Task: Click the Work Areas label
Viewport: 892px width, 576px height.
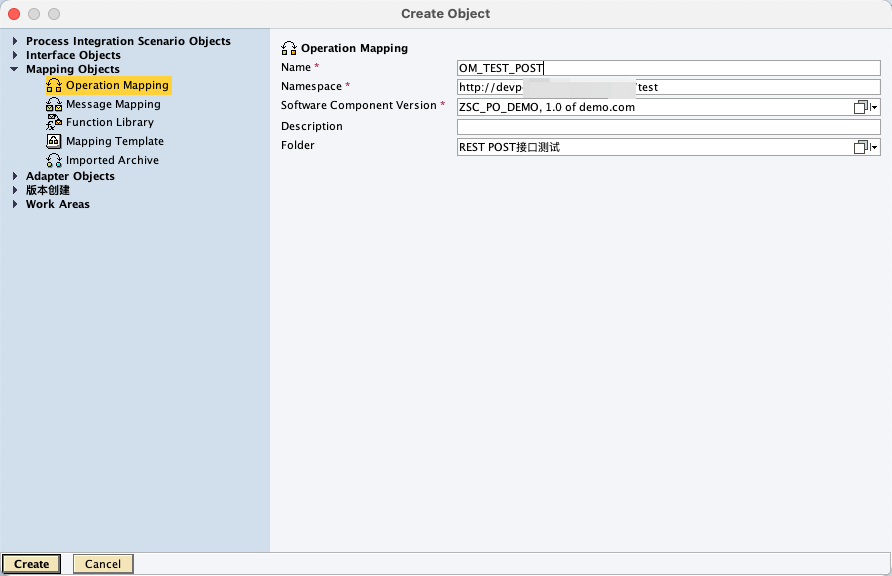Action: [58, 204]
